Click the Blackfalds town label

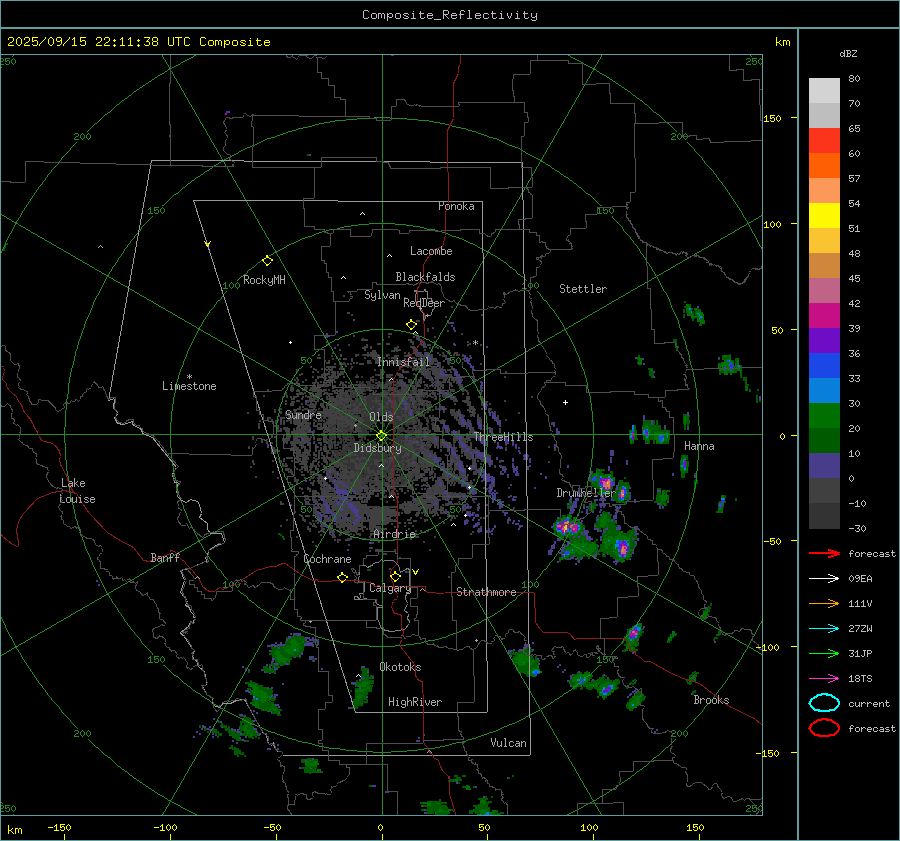coord(425,277)
